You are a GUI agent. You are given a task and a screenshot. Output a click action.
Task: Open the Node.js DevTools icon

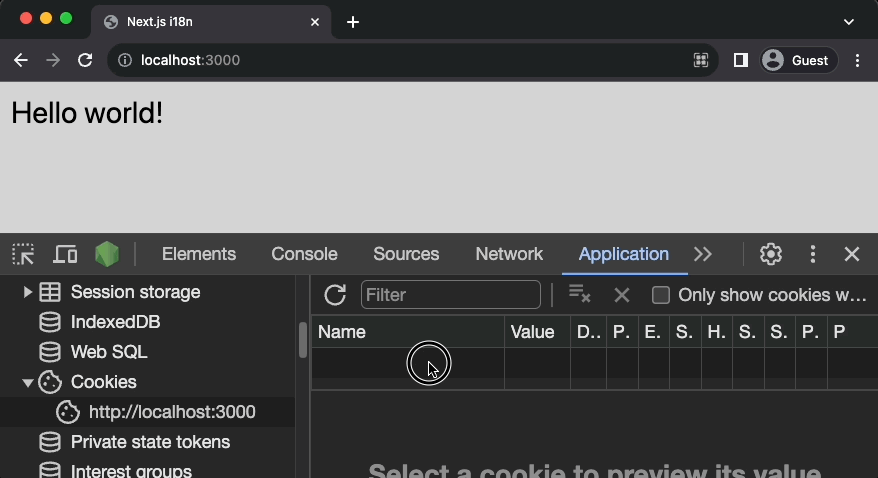point(107,254)
